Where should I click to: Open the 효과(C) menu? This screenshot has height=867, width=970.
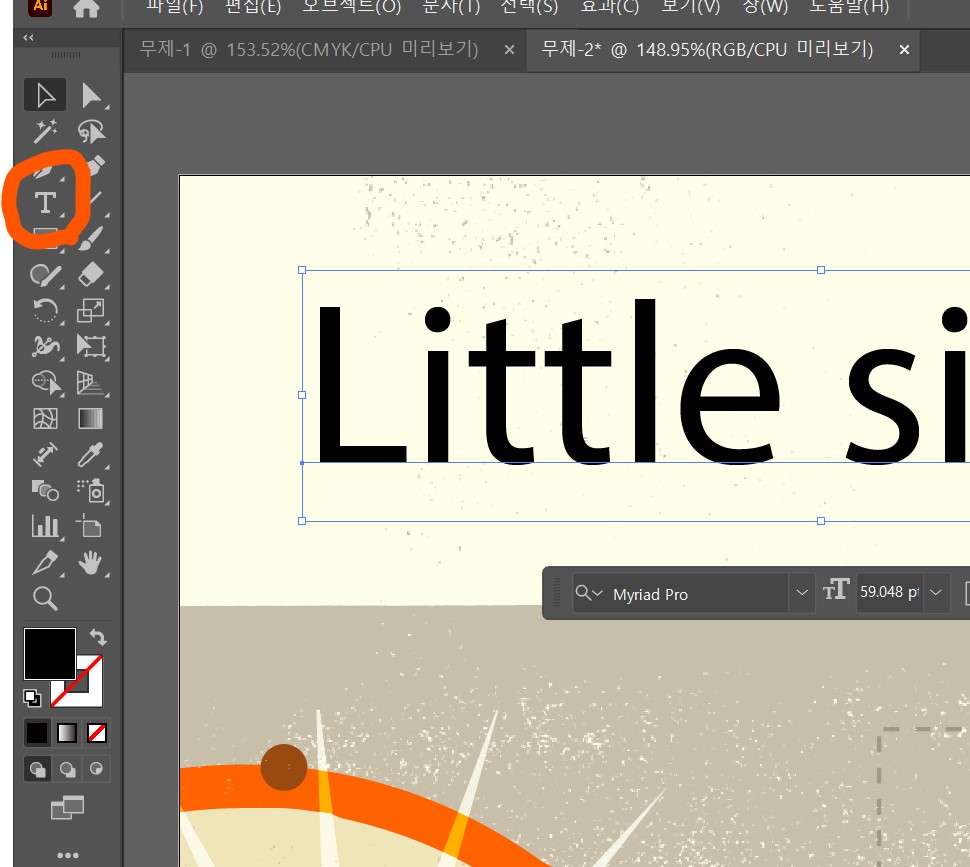pos(609,7)
